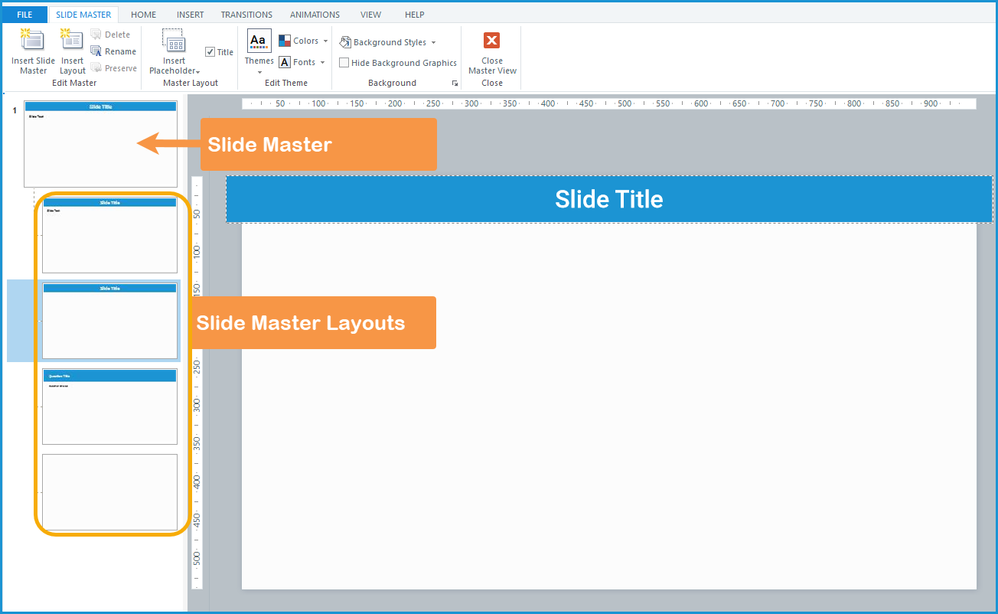Image resolution: width=998 pixels, height=614 pixels.
Task: Open the Background group dialog launcher
Action: (454, 83)
